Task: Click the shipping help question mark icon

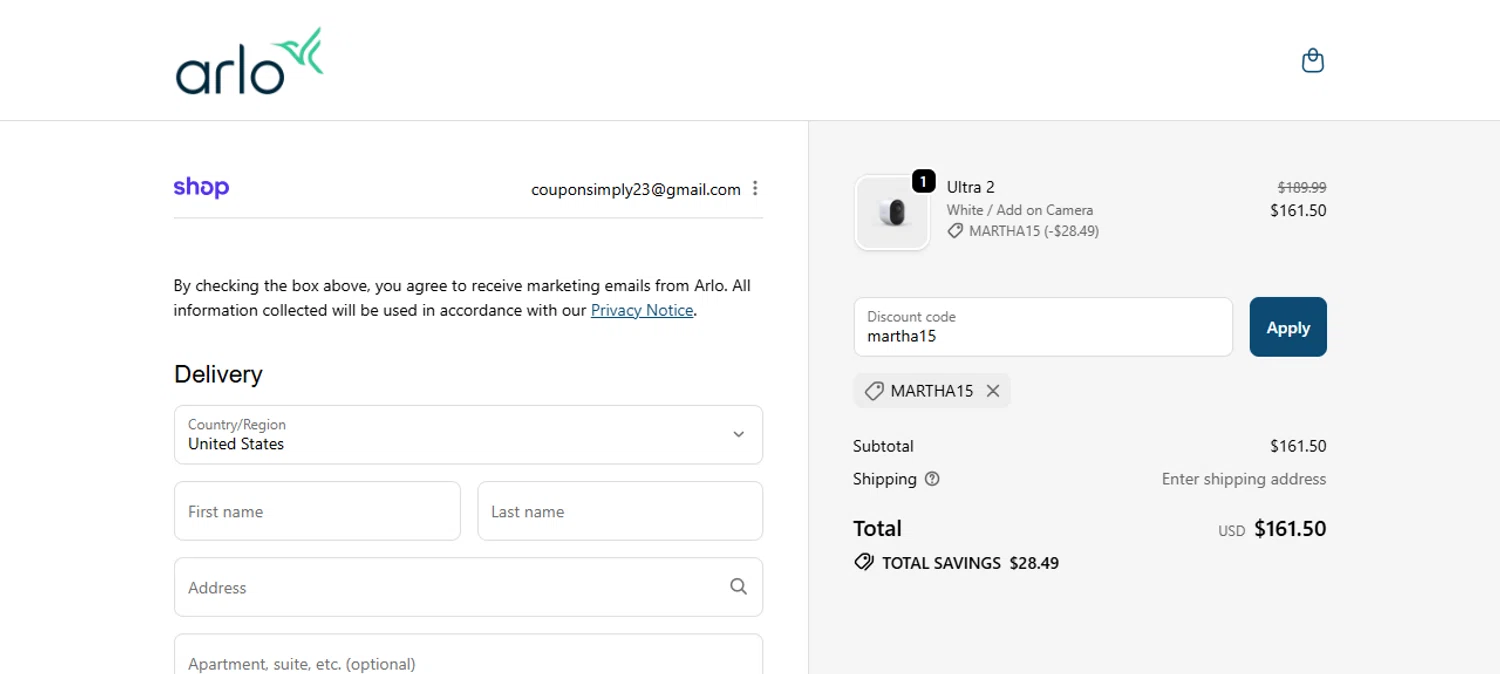Action: pos(932,479)
